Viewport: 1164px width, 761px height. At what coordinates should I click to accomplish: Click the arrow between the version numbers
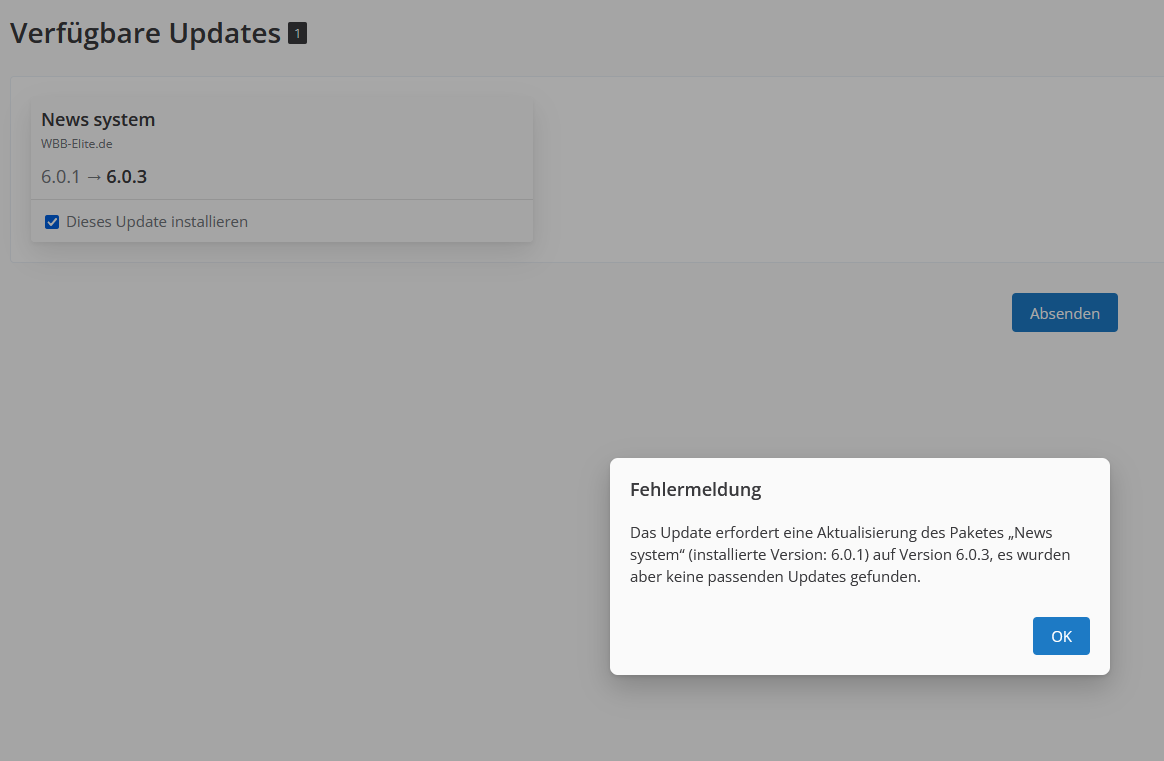tap(94, 177)
